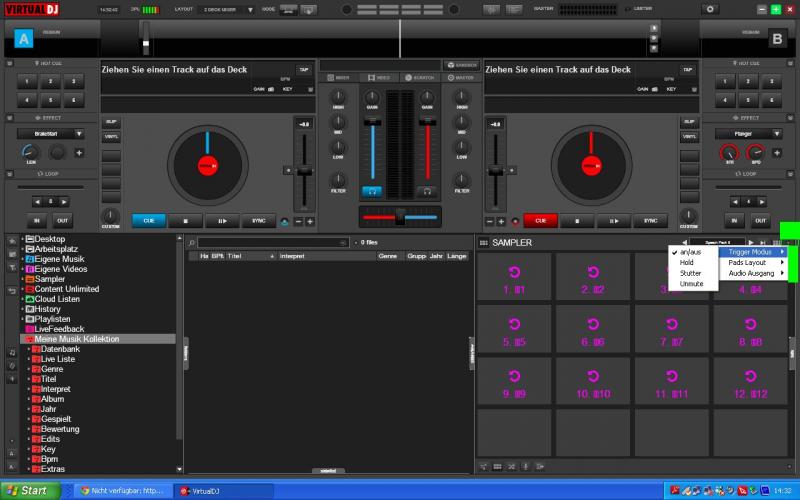Click the crossfader slider in the mixer

(x=399, y=216)
